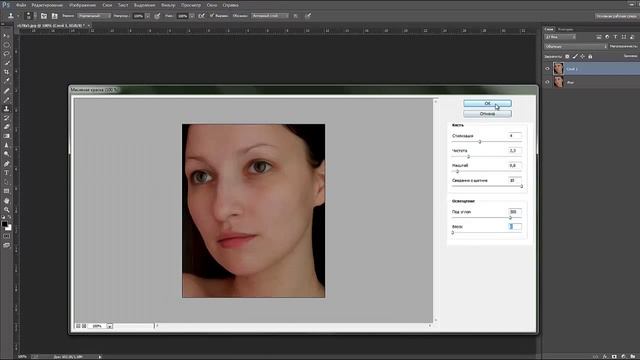Viewport: 640px width, 360px height.
Task: Click ignore adjustment layers icon in options bar
Action: click(296, 16)
